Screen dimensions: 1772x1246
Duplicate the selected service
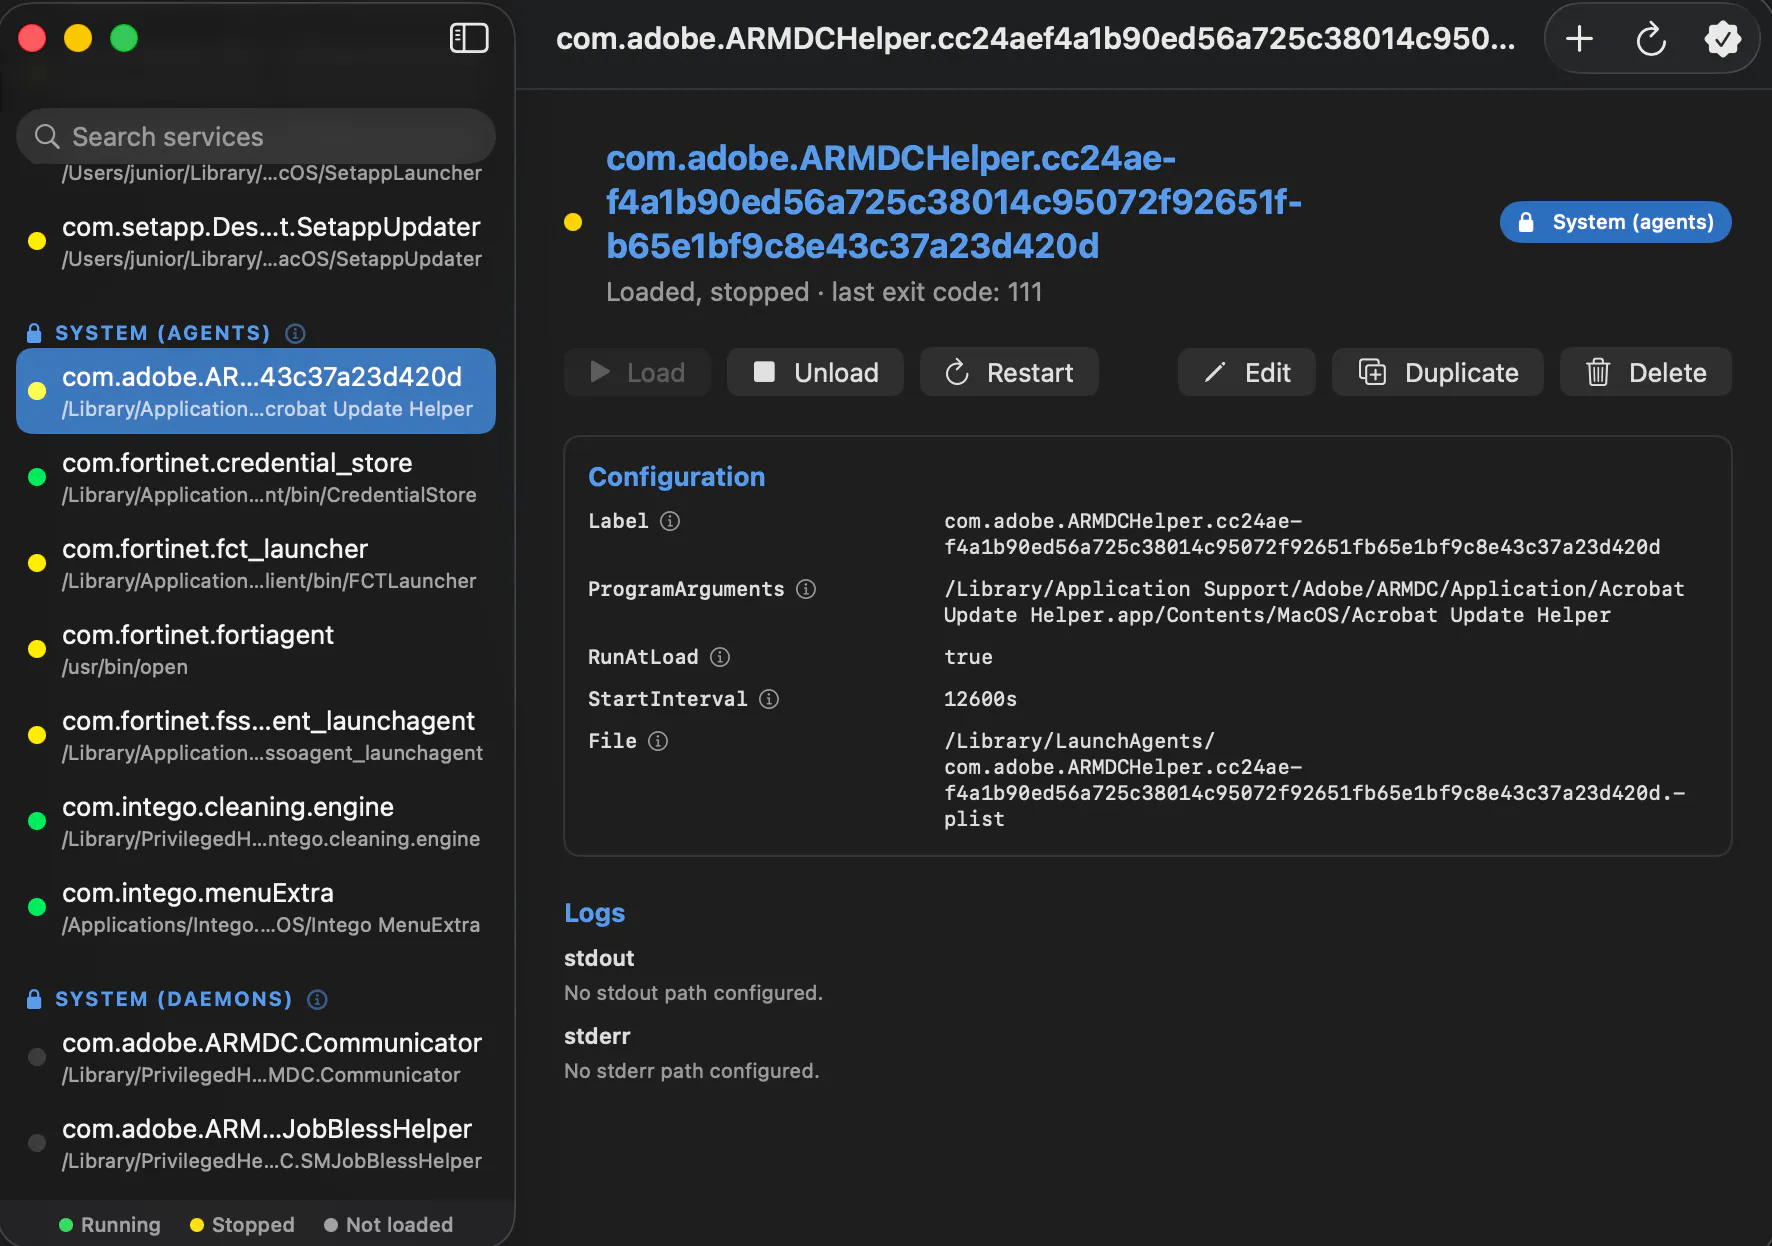1437,372
